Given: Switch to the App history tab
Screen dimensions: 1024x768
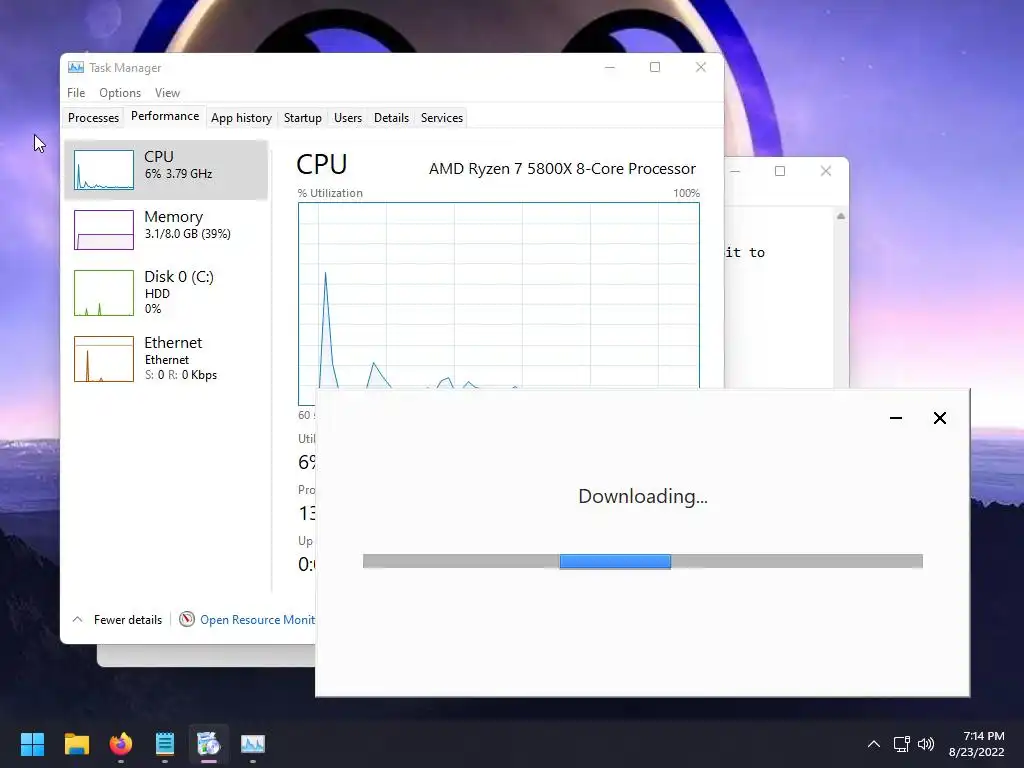Looking at the screenshot, I should tap(241, 118).
